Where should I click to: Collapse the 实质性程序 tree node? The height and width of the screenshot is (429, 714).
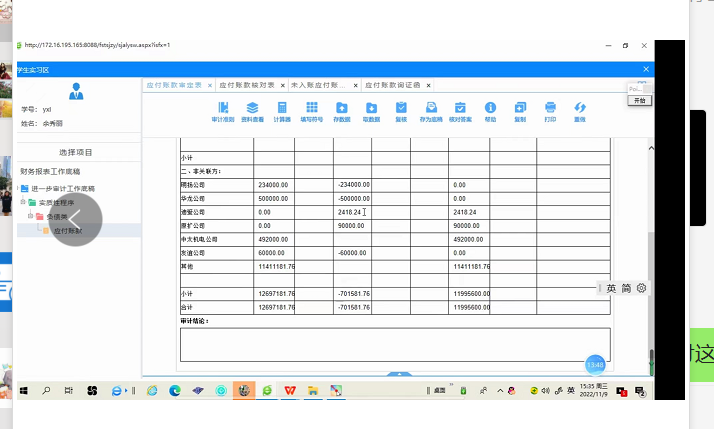point(23,202)
